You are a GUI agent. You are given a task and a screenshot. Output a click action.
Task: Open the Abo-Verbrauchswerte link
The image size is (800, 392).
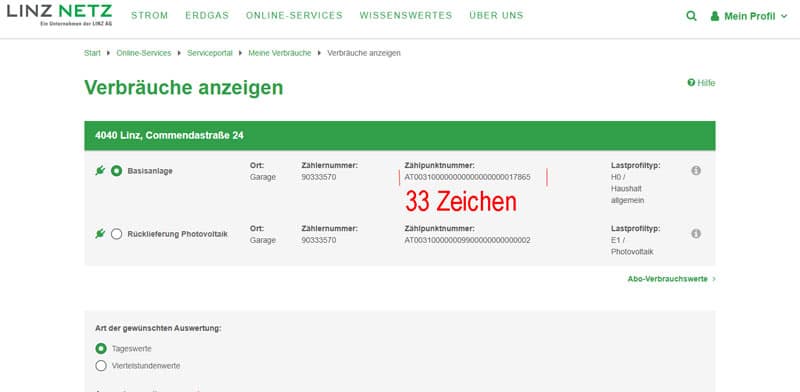coord(671,279)
